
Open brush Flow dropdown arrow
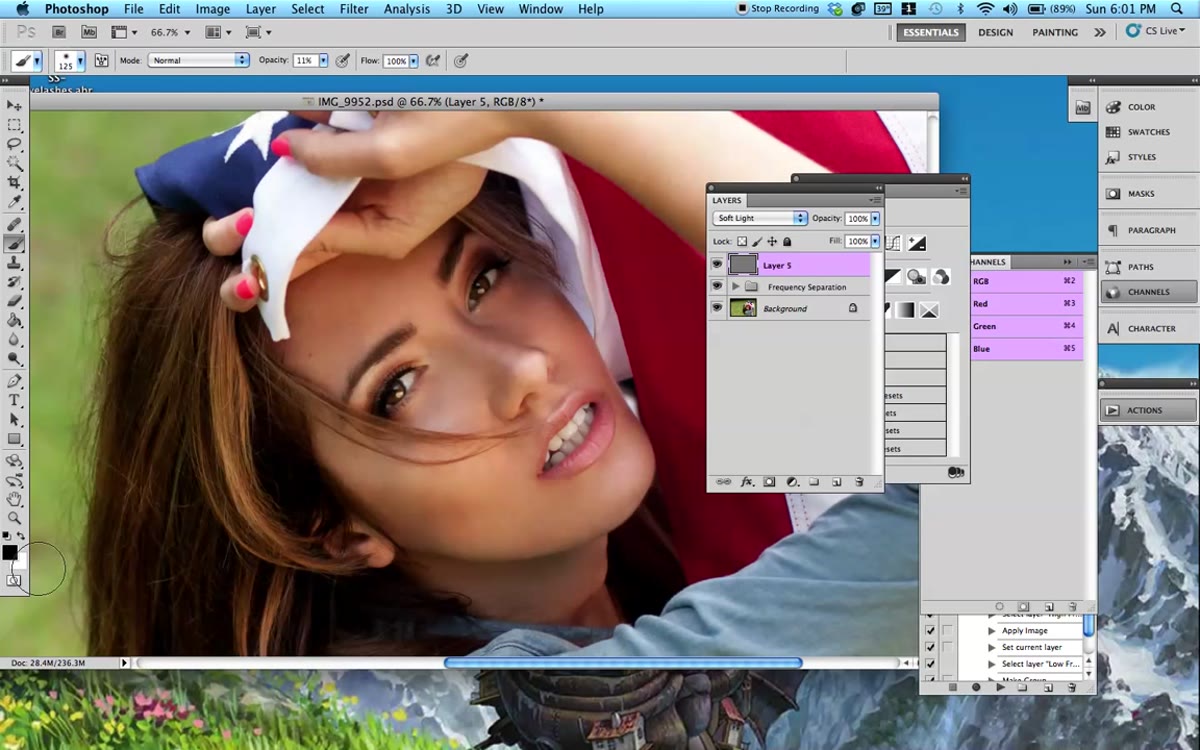coord(415,60)
